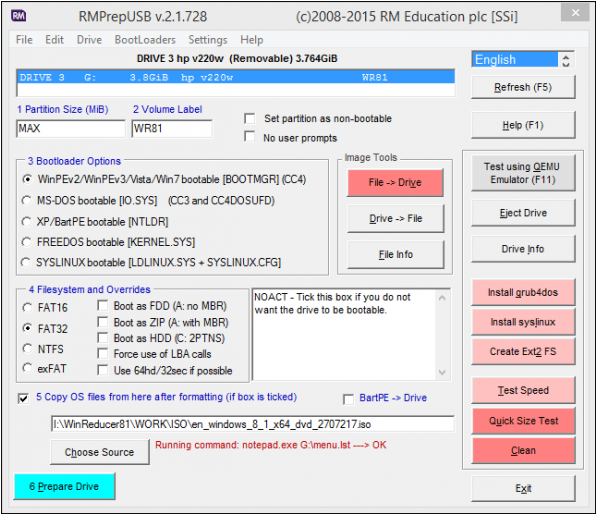Click Install syslinux button

523,322
